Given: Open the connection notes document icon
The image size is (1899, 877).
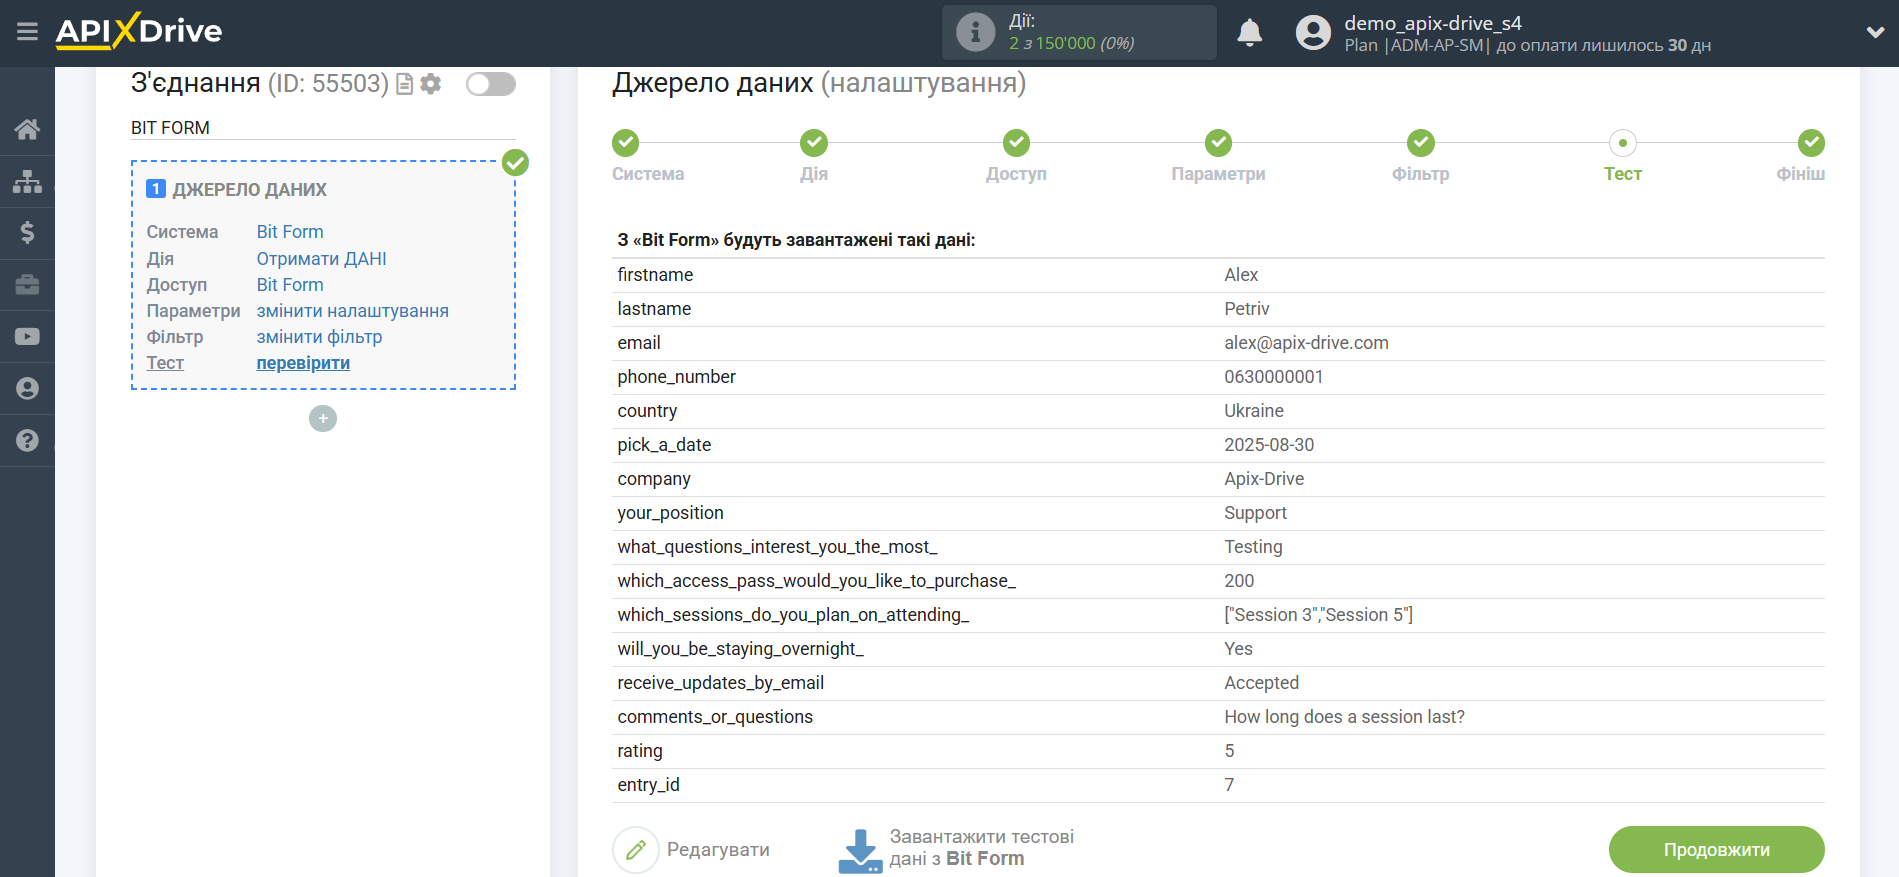Looking at the screenshot, I should [x=405, y=84].
